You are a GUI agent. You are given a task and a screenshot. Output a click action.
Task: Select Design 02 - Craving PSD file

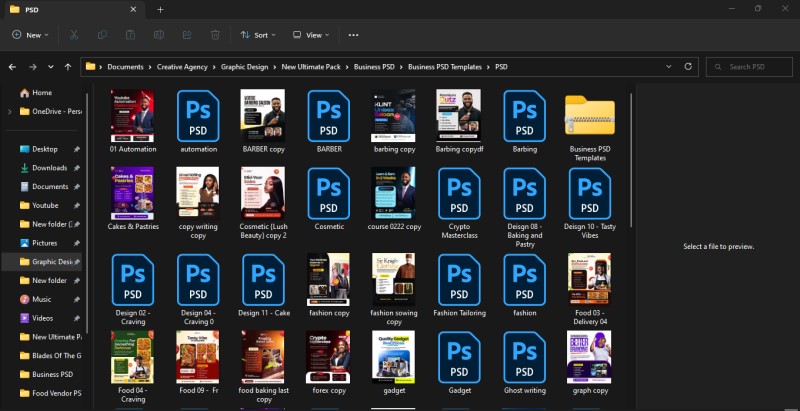[133, 280]
